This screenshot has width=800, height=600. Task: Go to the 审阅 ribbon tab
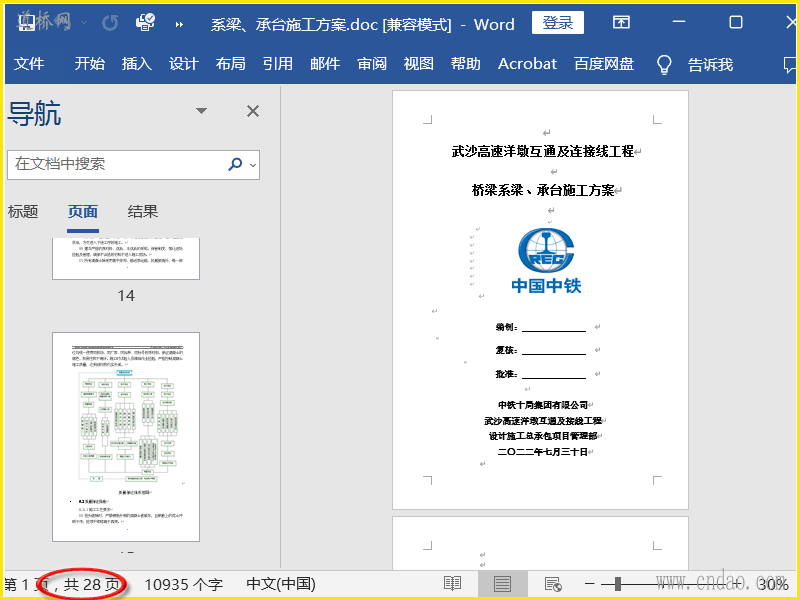pyautogui.click(x=372, y=64)
